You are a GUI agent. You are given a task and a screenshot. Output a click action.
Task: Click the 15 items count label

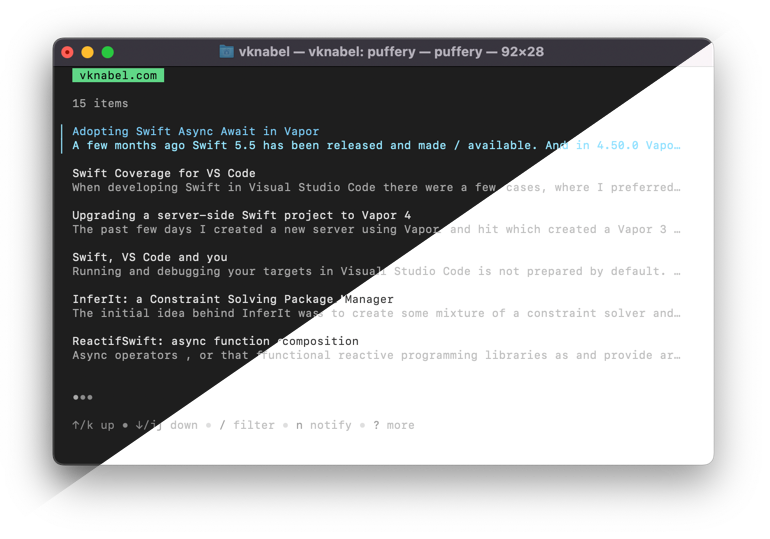pyautogui.click(x=100, y=104)
